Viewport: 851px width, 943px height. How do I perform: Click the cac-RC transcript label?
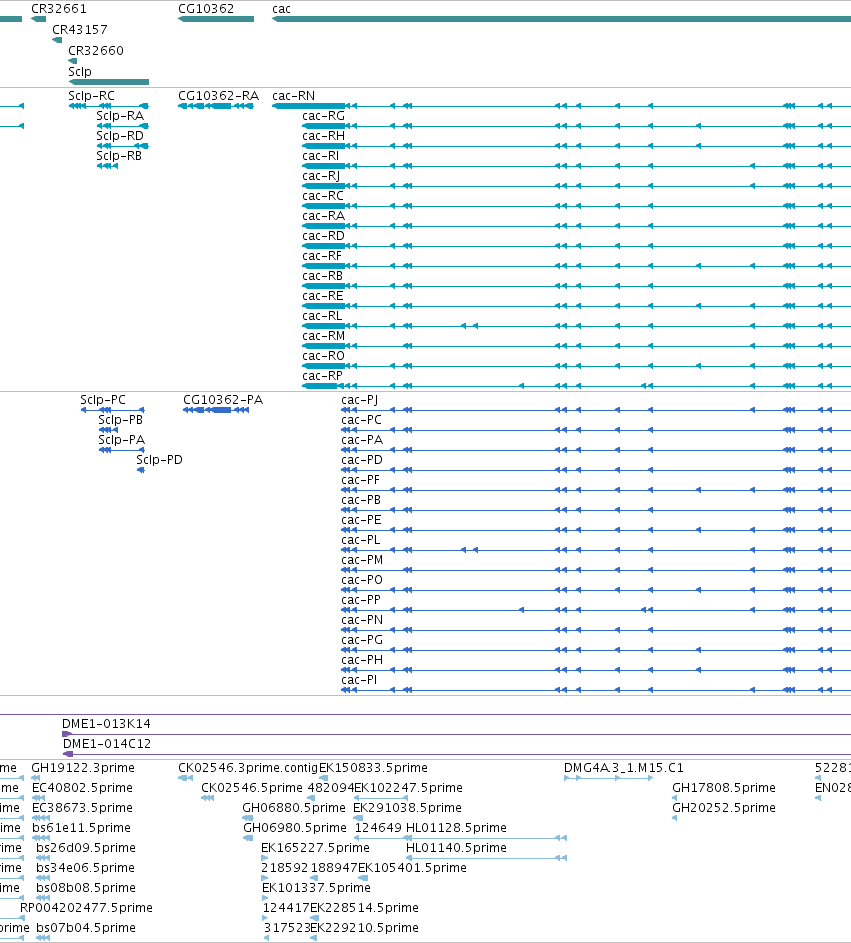coord(323,195)
